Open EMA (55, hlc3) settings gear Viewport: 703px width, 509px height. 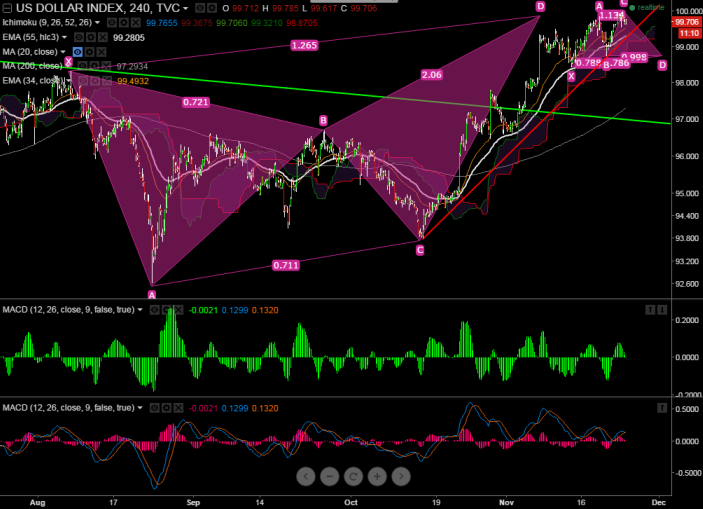click(x=91, y=37)
